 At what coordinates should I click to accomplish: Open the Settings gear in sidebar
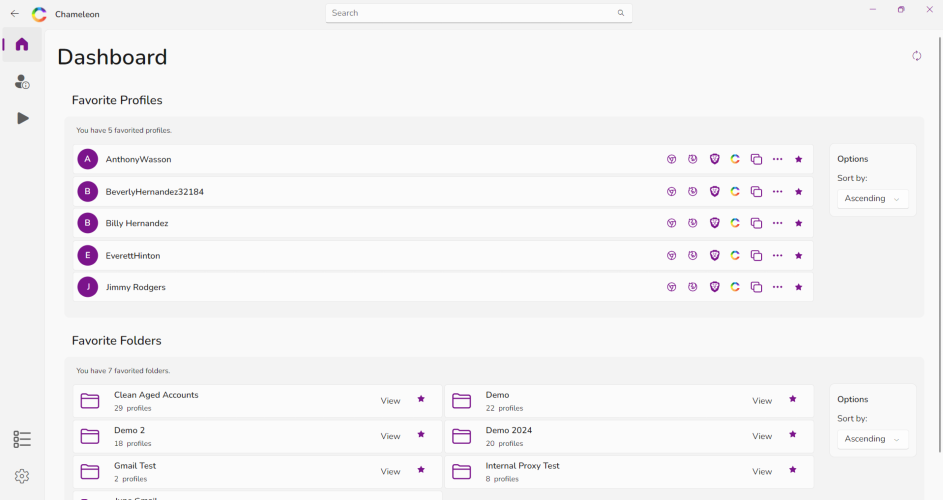point(22,476)
